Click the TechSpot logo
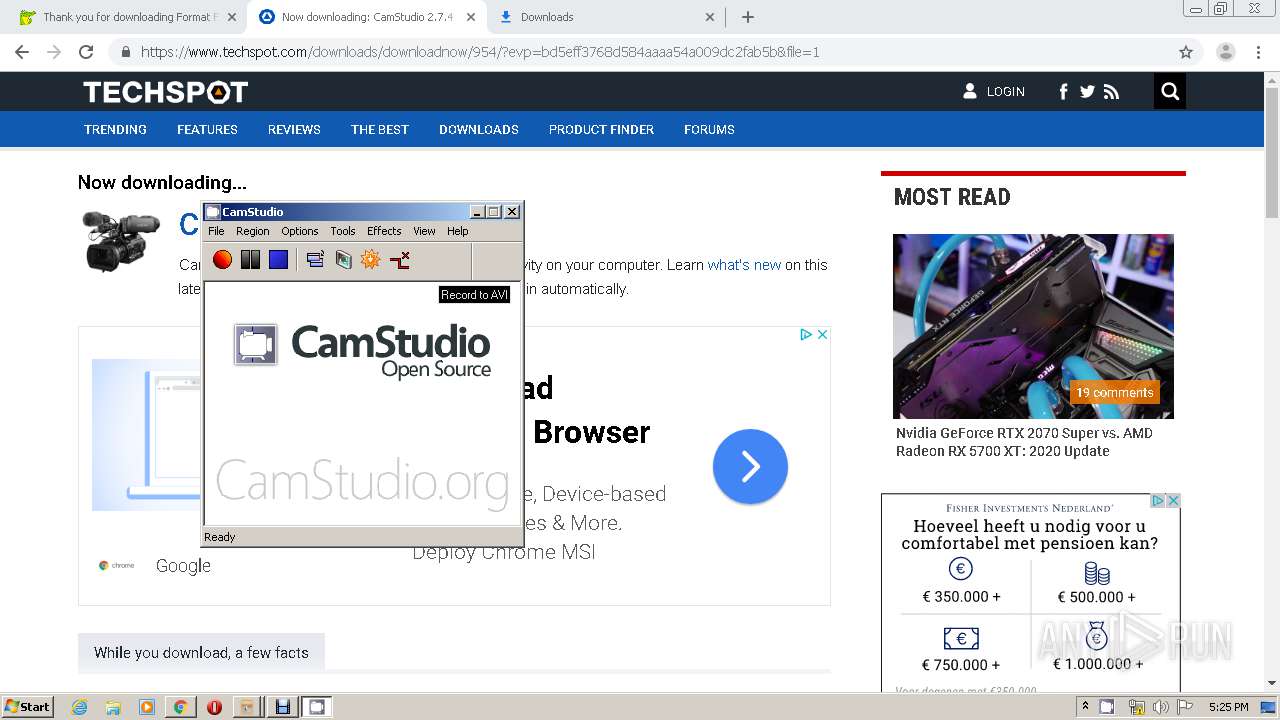This screenshot has height=720, width=1280. [x=165, y=92]
